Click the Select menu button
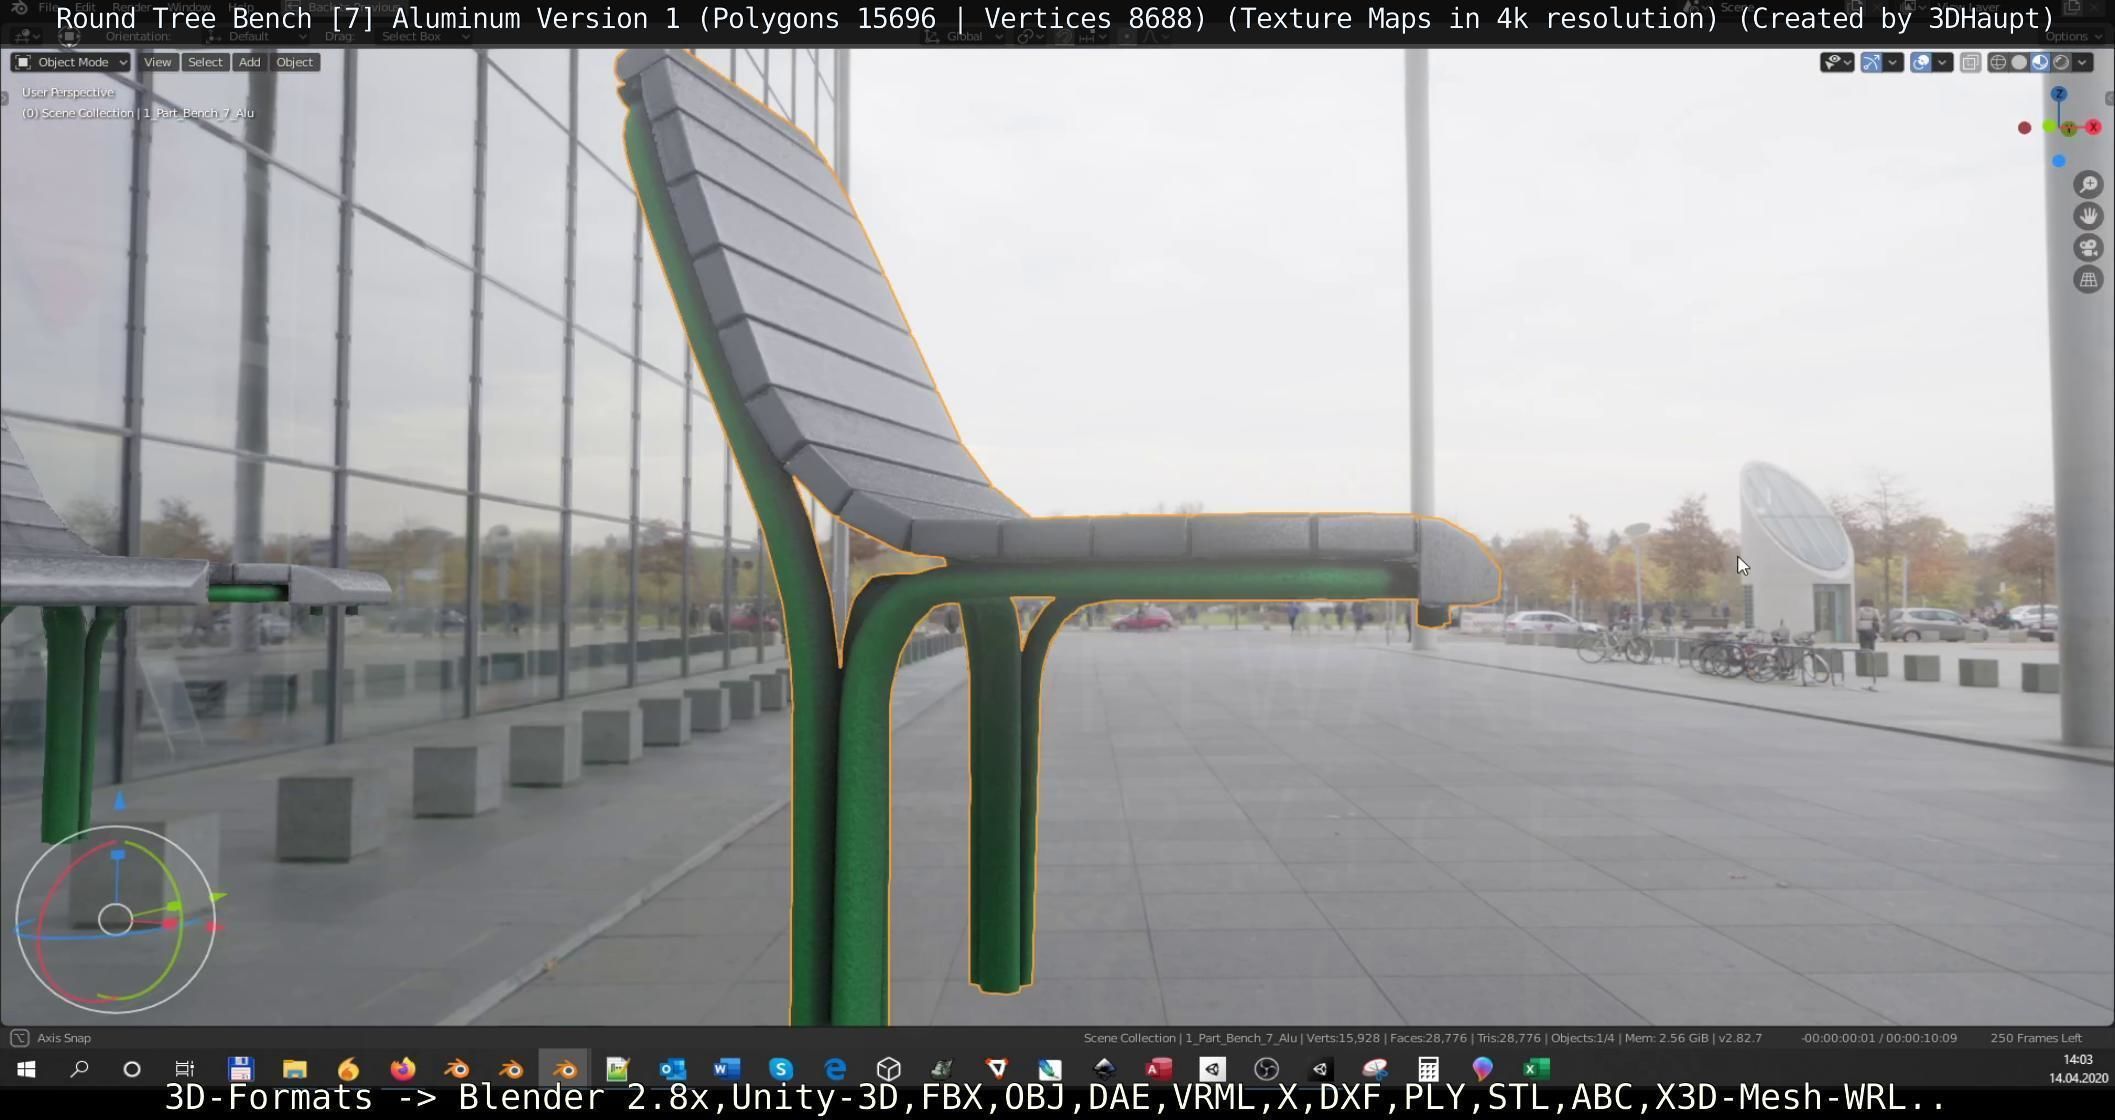 (x=205, y=62)
